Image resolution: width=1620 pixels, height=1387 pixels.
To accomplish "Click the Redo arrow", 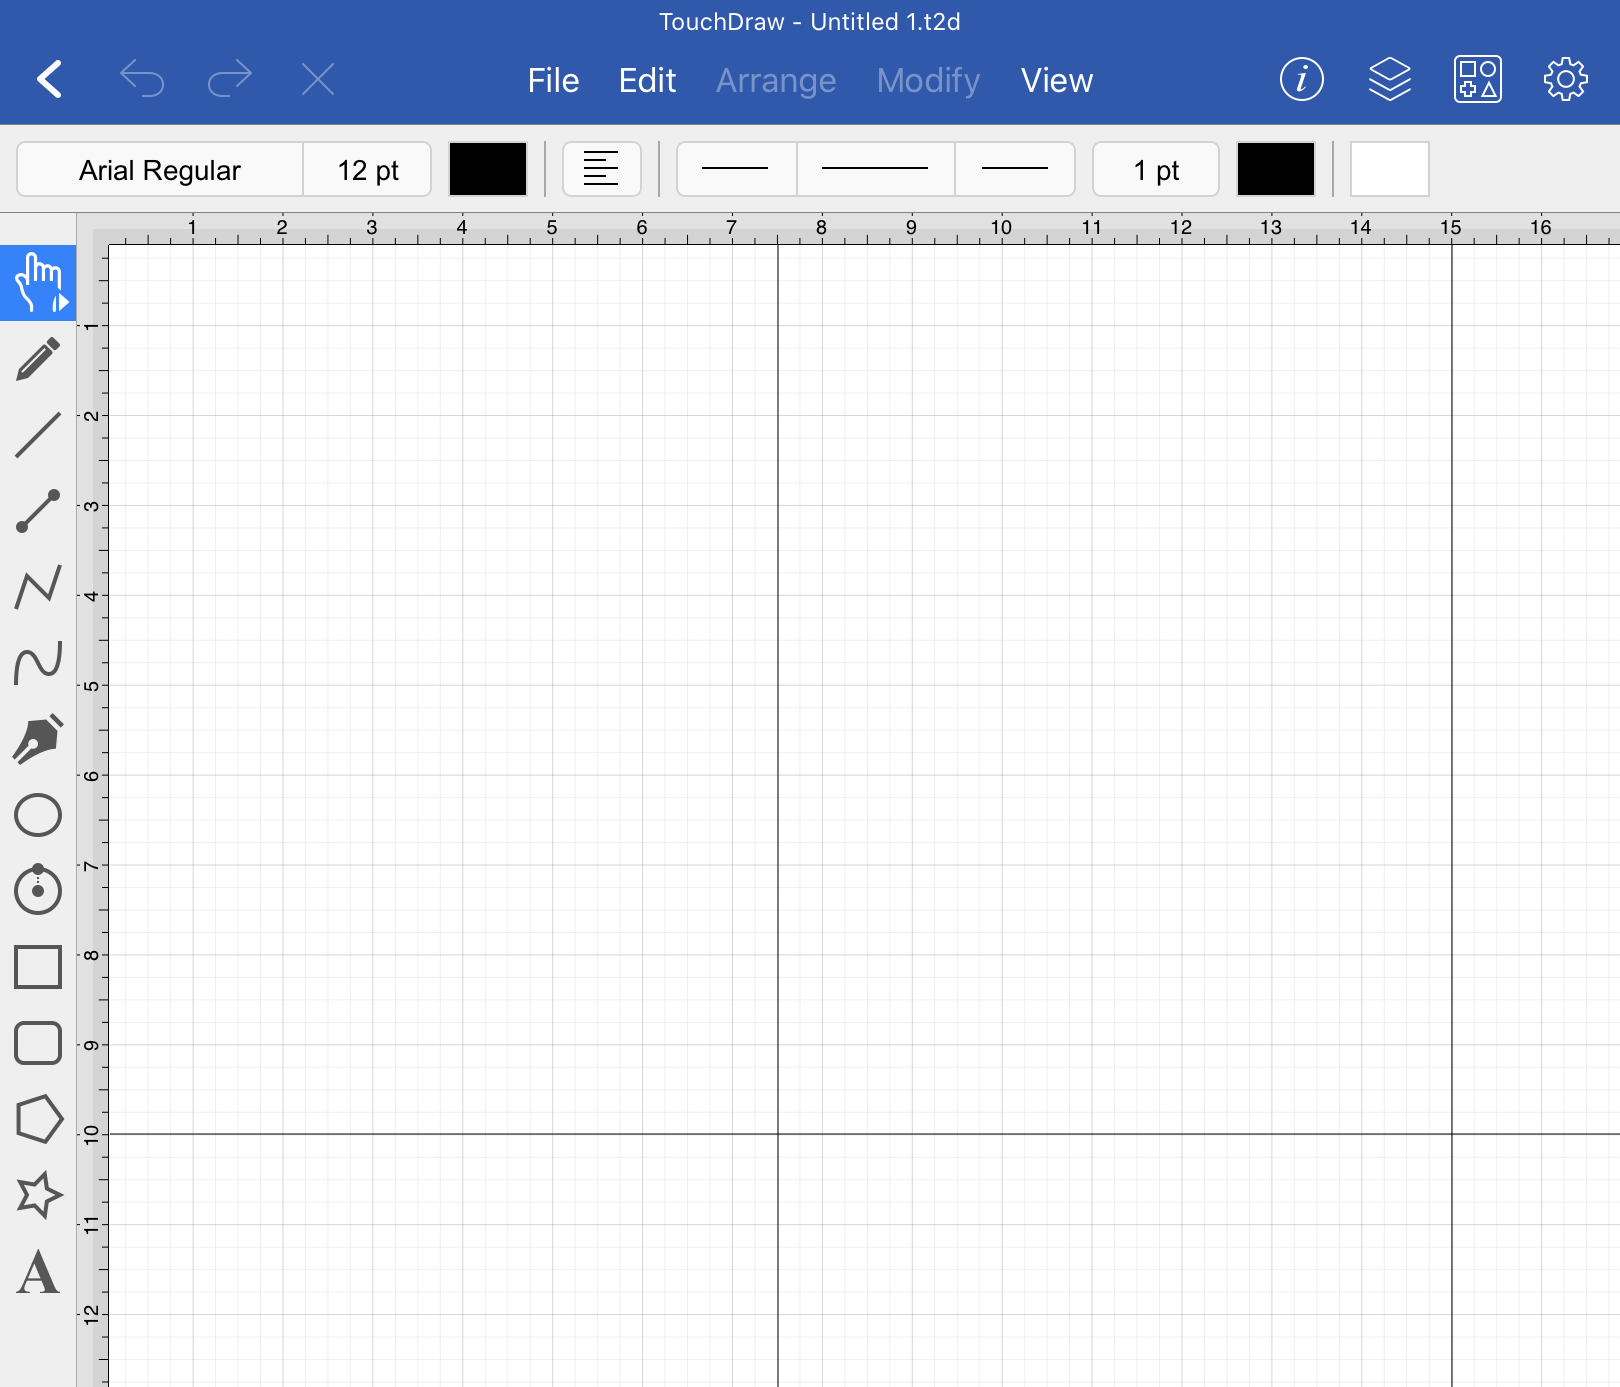I will click(230, 79).
